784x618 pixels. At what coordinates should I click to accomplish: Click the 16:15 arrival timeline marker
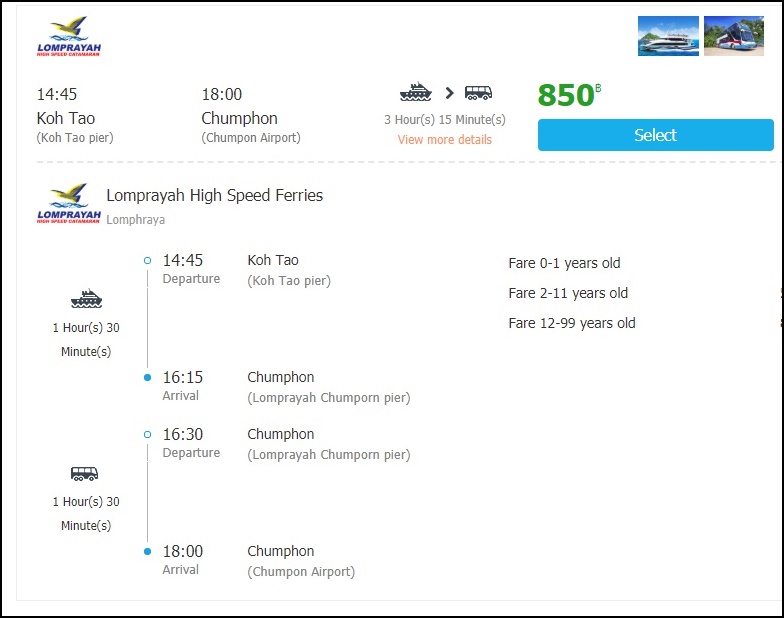pyautogui.click(x=147, y=377)
